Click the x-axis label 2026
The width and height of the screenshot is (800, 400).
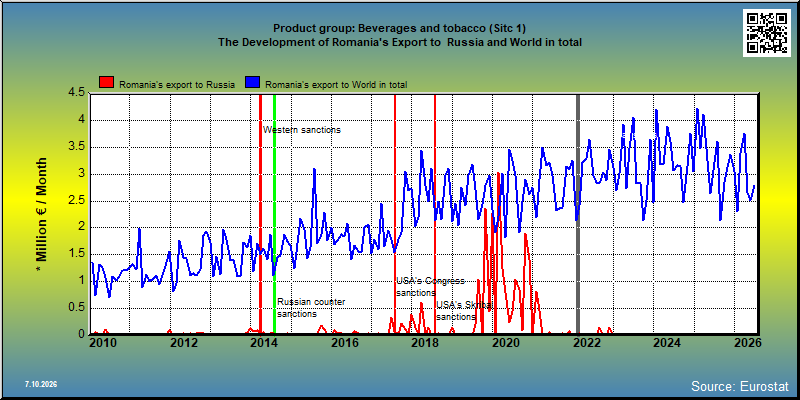click(747, 342)
